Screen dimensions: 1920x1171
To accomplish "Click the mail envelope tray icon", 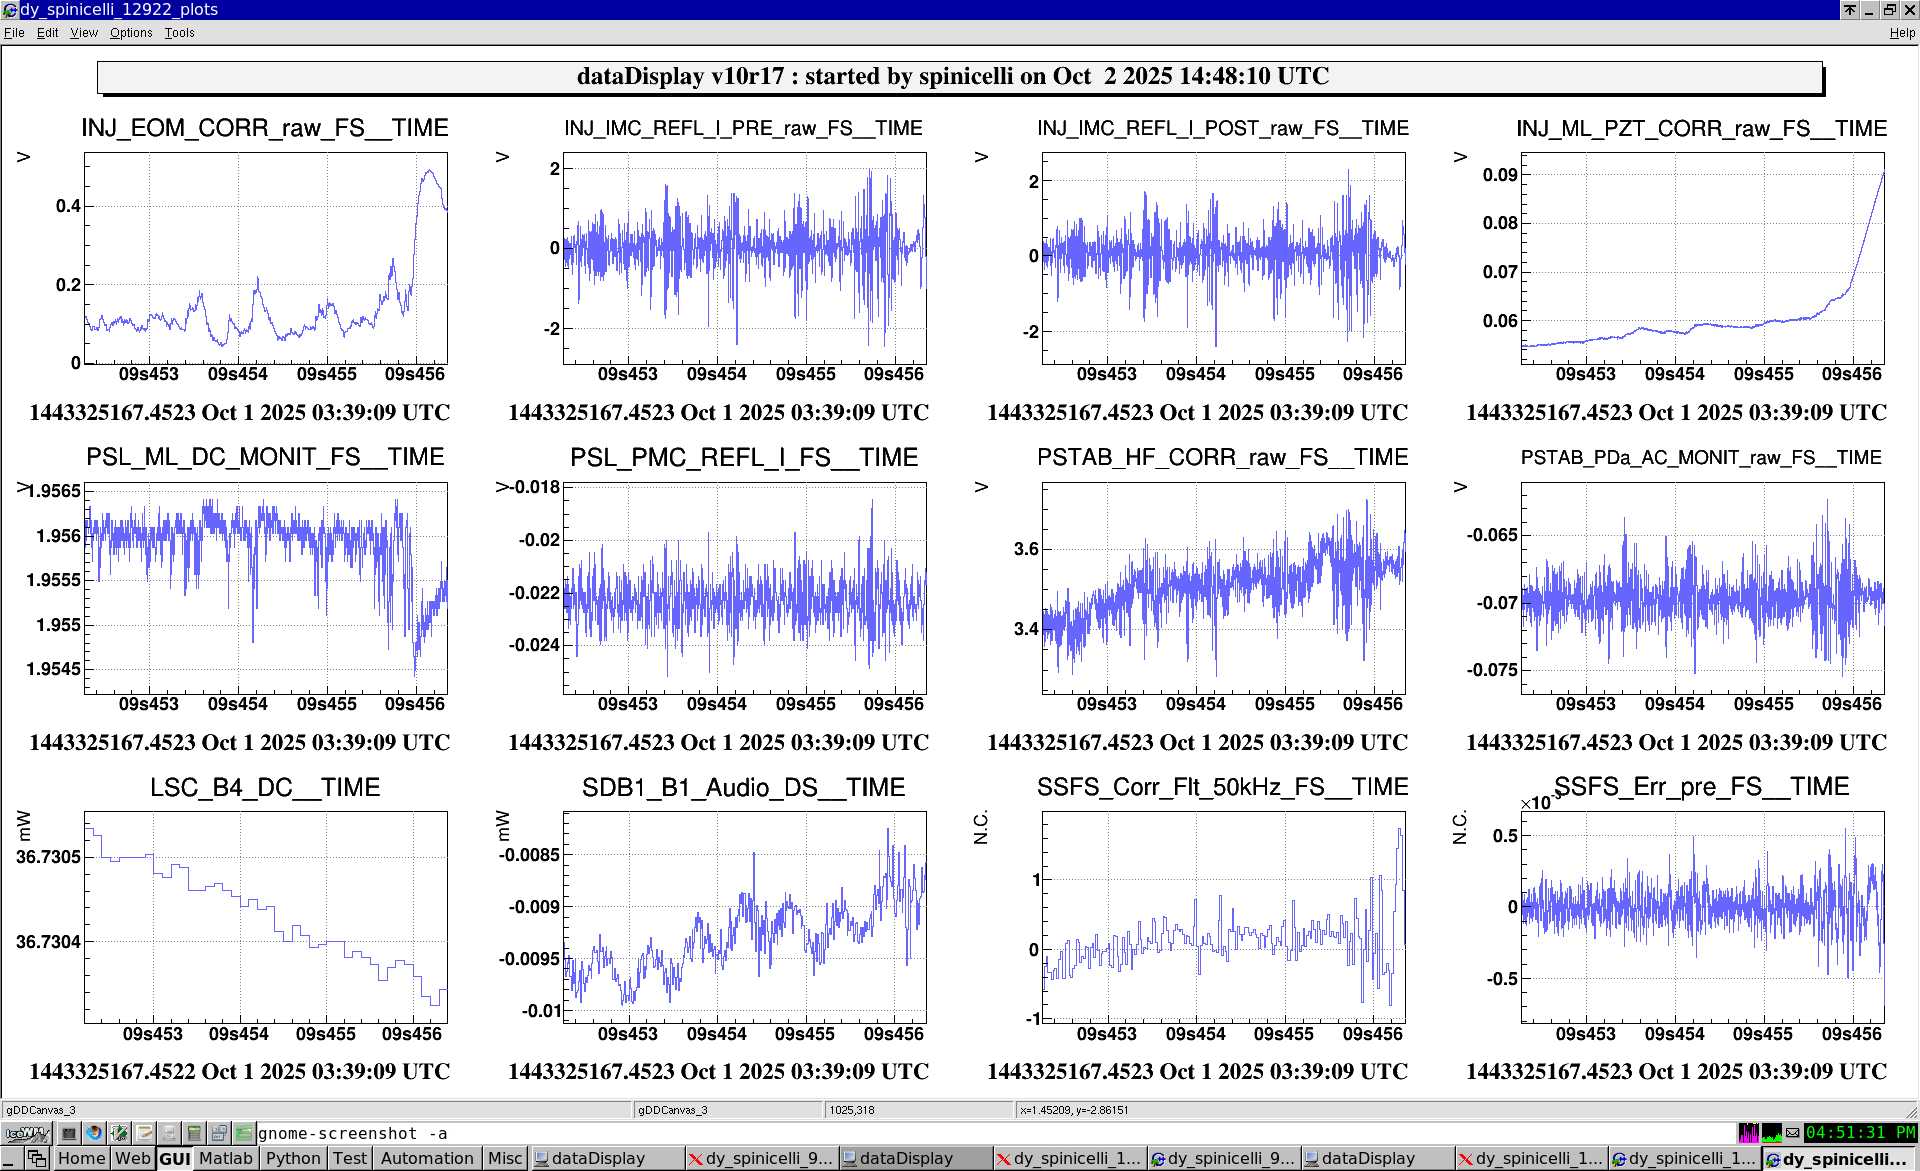I will click(1793, 1133).
